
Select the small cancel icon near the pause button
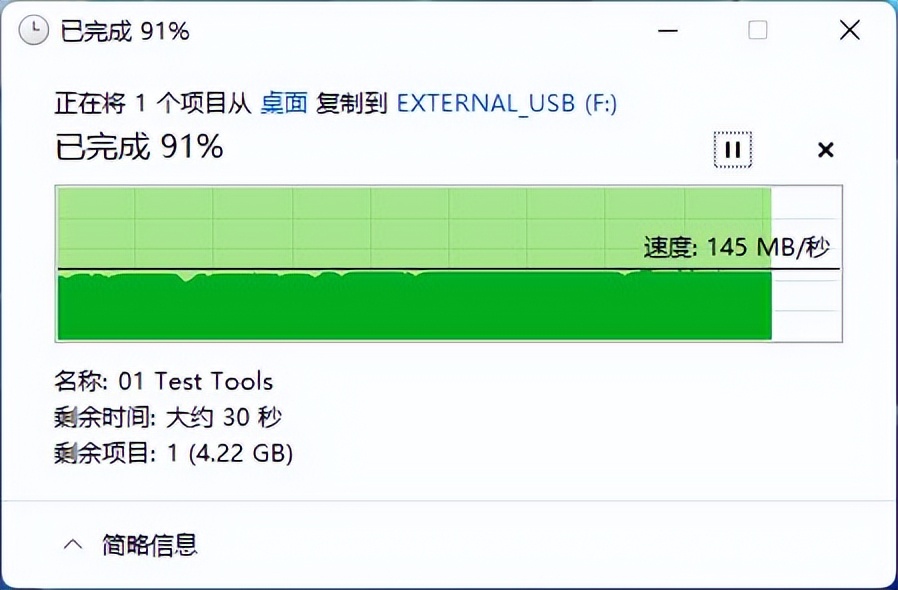tap(825, 149)
